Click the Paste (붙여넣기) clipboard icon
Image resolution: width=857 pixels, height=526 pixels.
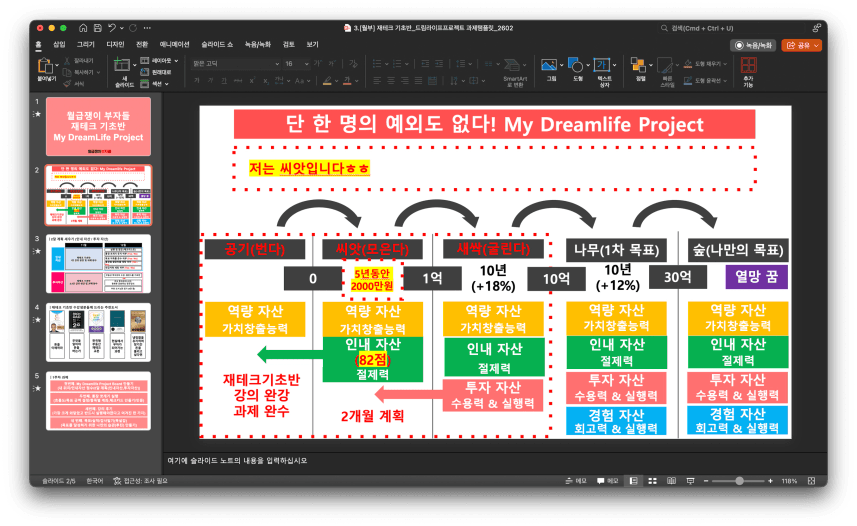pyautogui.click(x=47, y=68)
